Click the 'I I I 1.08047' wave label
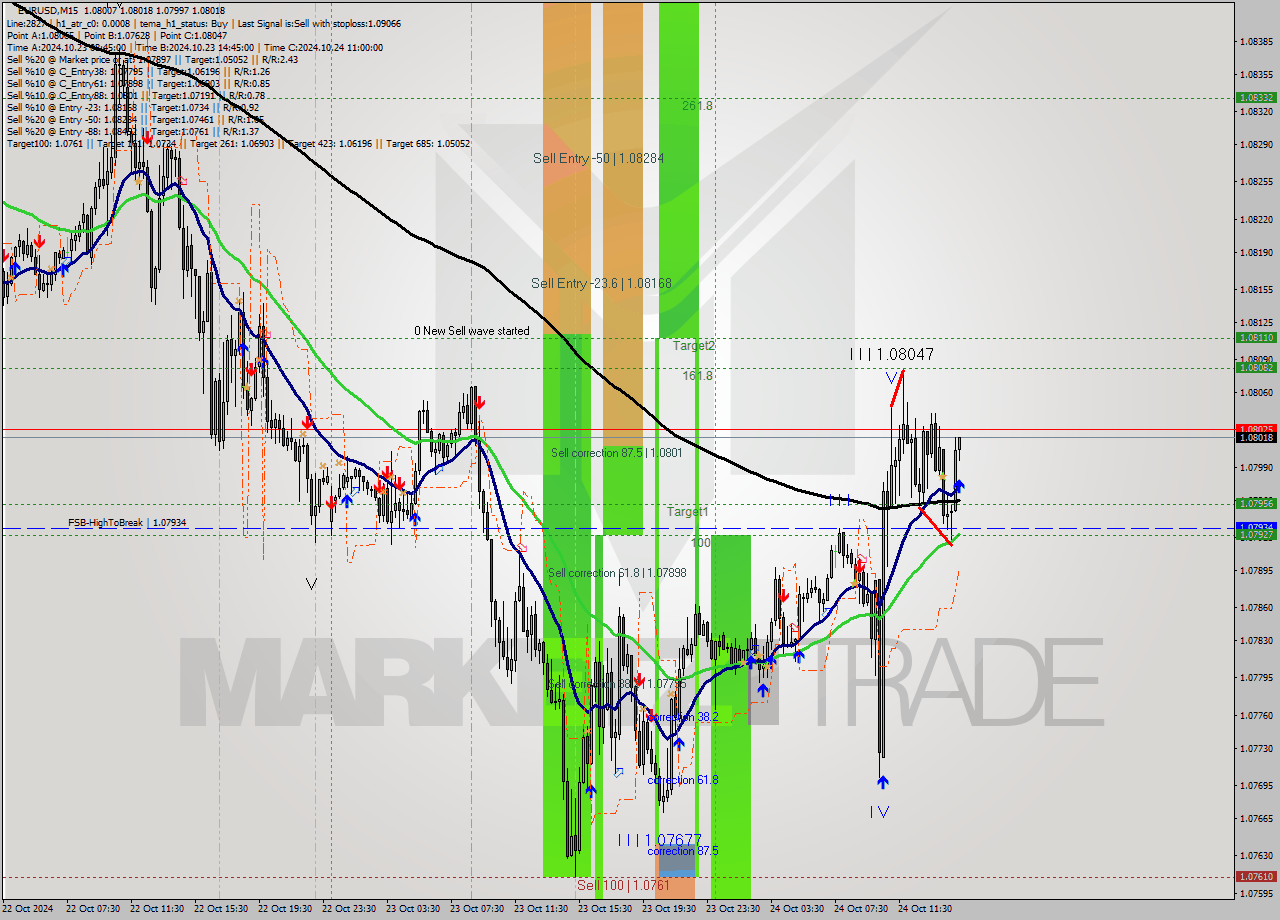 pyautogui.click(x=892, y=354)
